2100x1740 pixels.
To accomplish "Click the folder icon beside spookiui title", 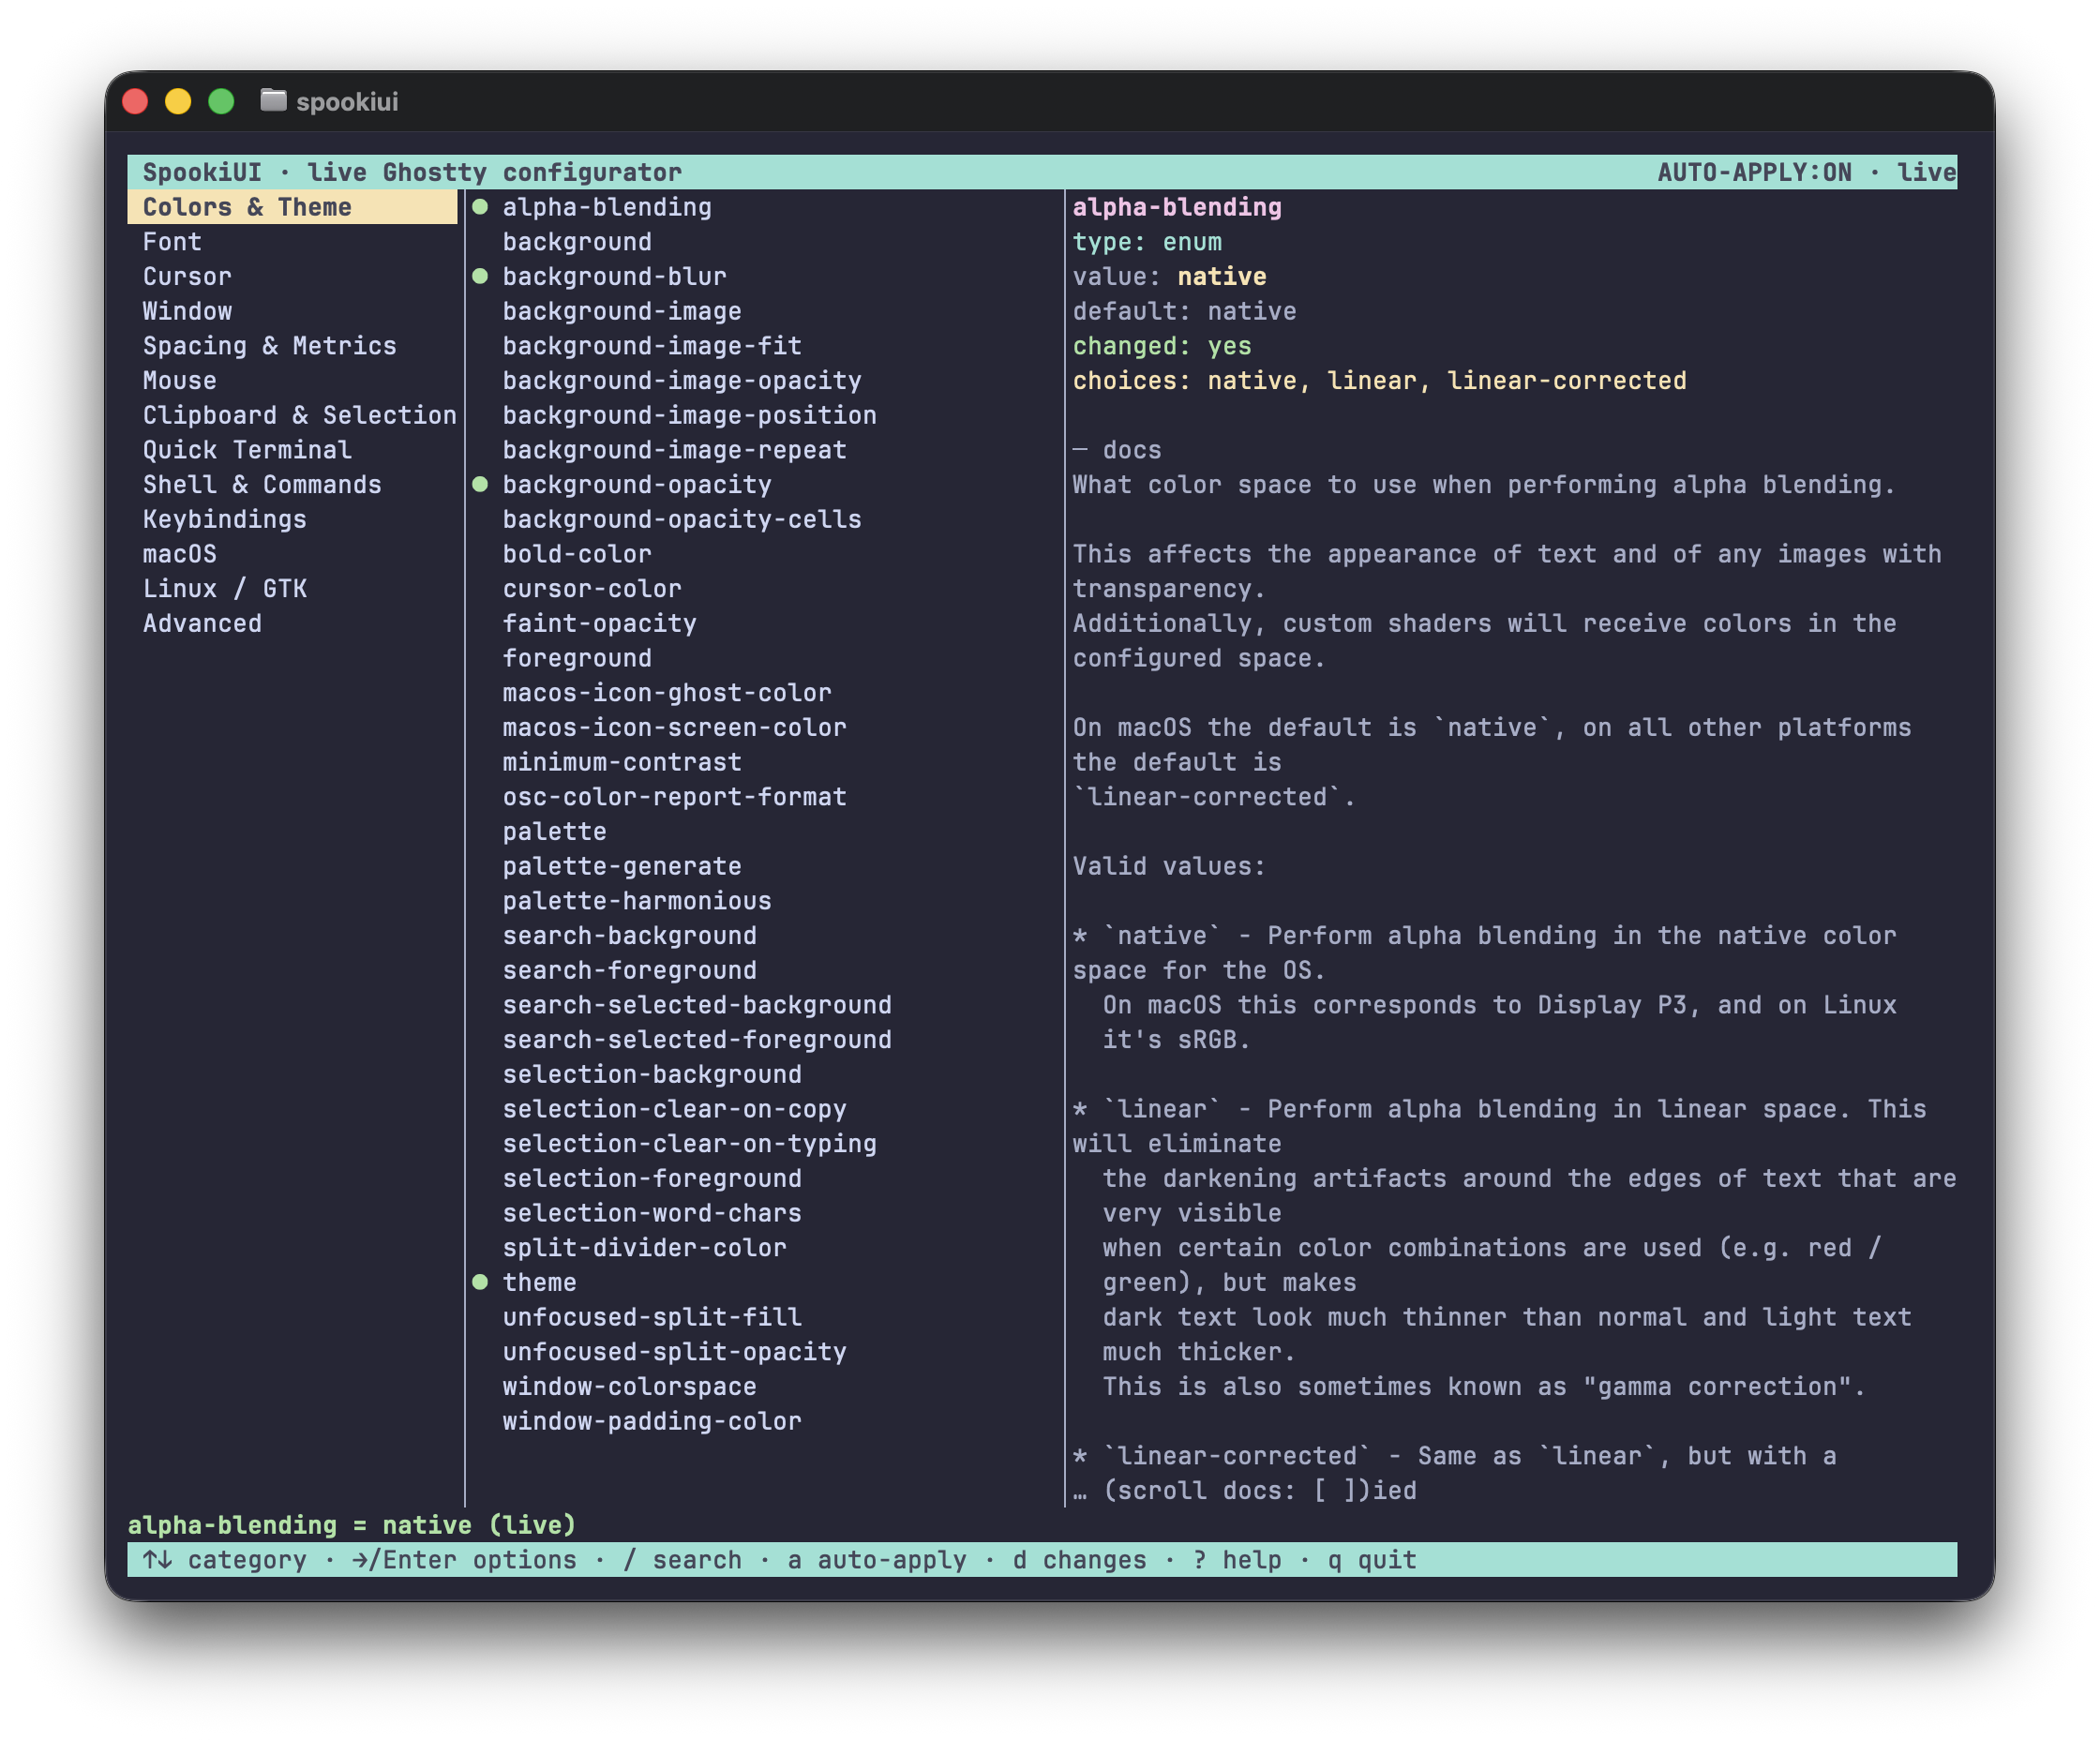I will coord(273,100).
